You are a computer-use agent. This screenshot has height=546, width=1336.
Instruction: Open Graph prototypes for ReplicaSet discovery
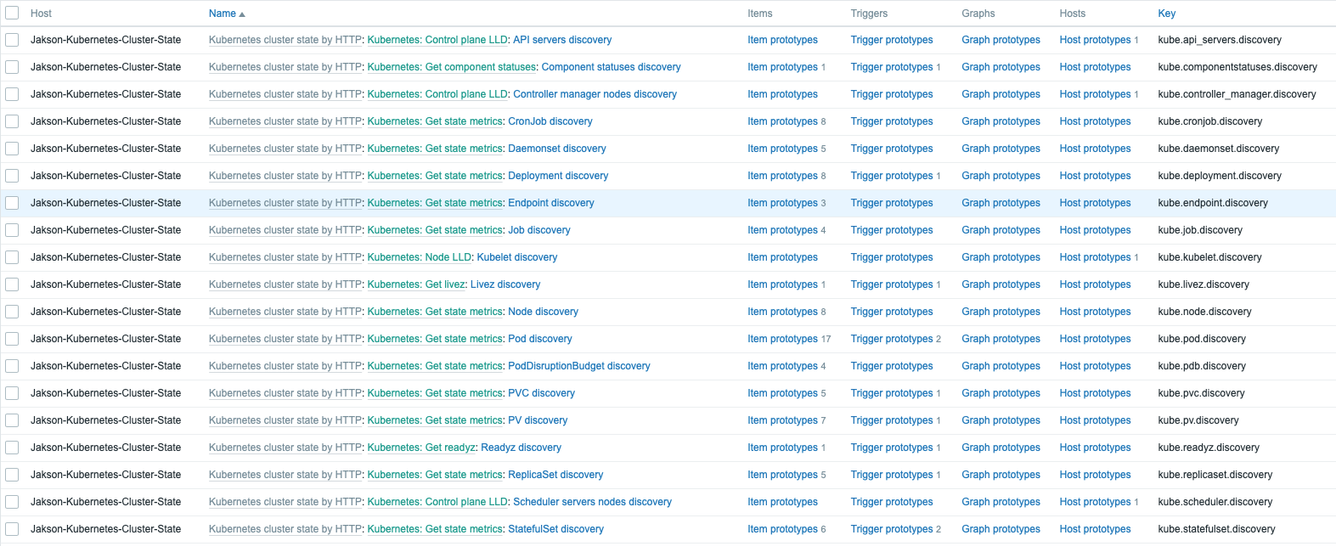1001,475
